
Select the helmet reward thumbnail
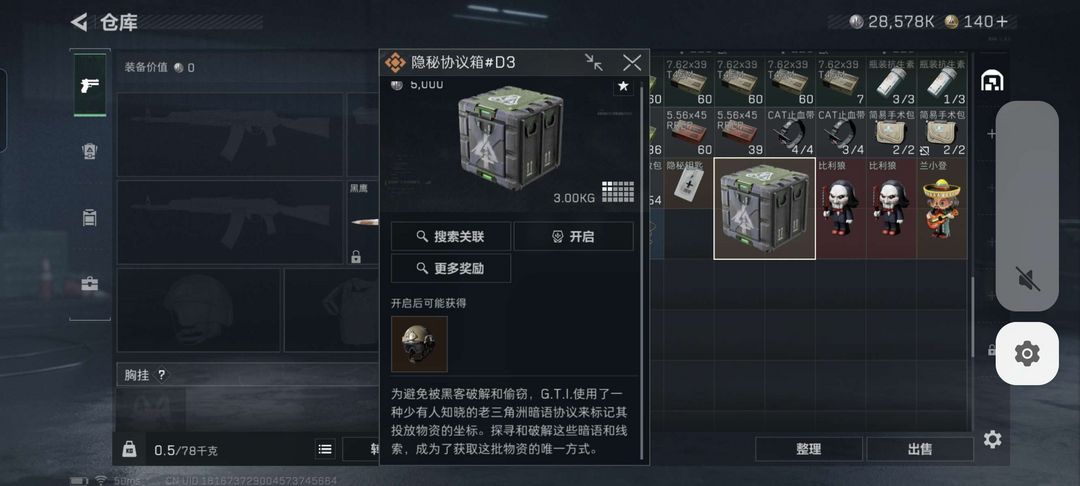(419, 344)
